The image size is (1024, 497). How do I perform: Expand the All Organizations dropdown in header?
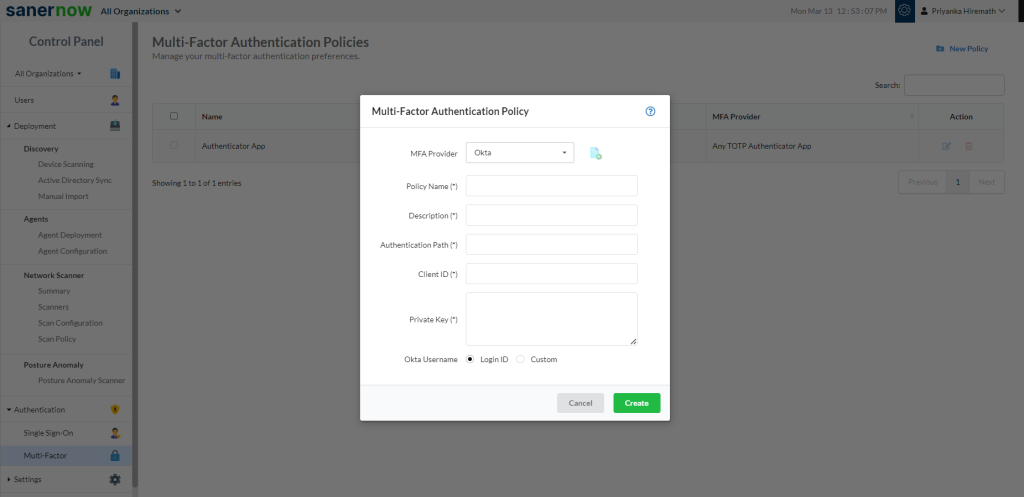[x=141, y=11]
